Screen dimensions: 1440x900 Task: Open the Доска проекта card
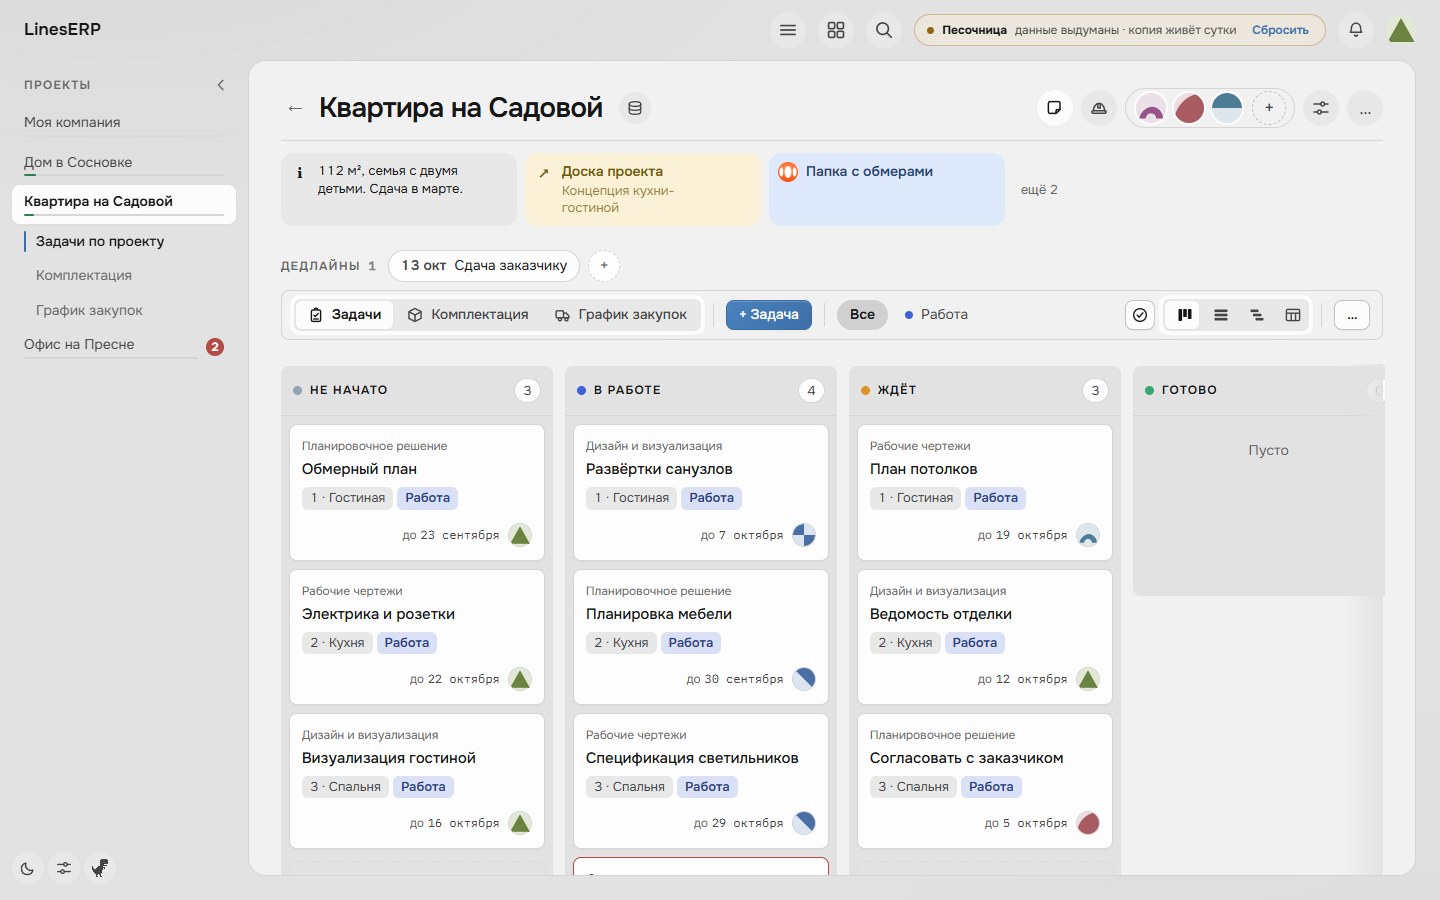pyautogui.click(x=643, y=189)
